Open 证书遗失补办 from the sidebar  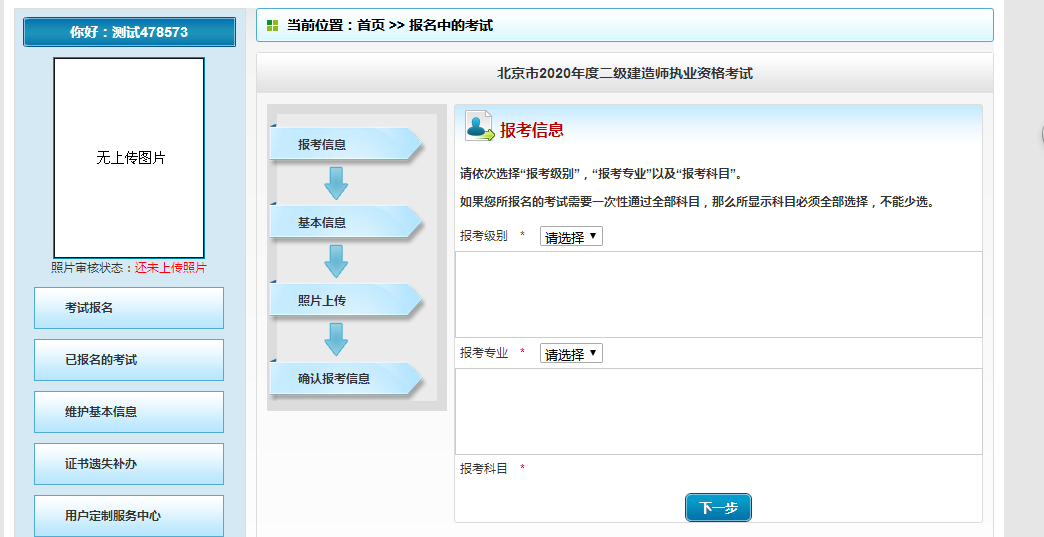click(x=129, y=464)
